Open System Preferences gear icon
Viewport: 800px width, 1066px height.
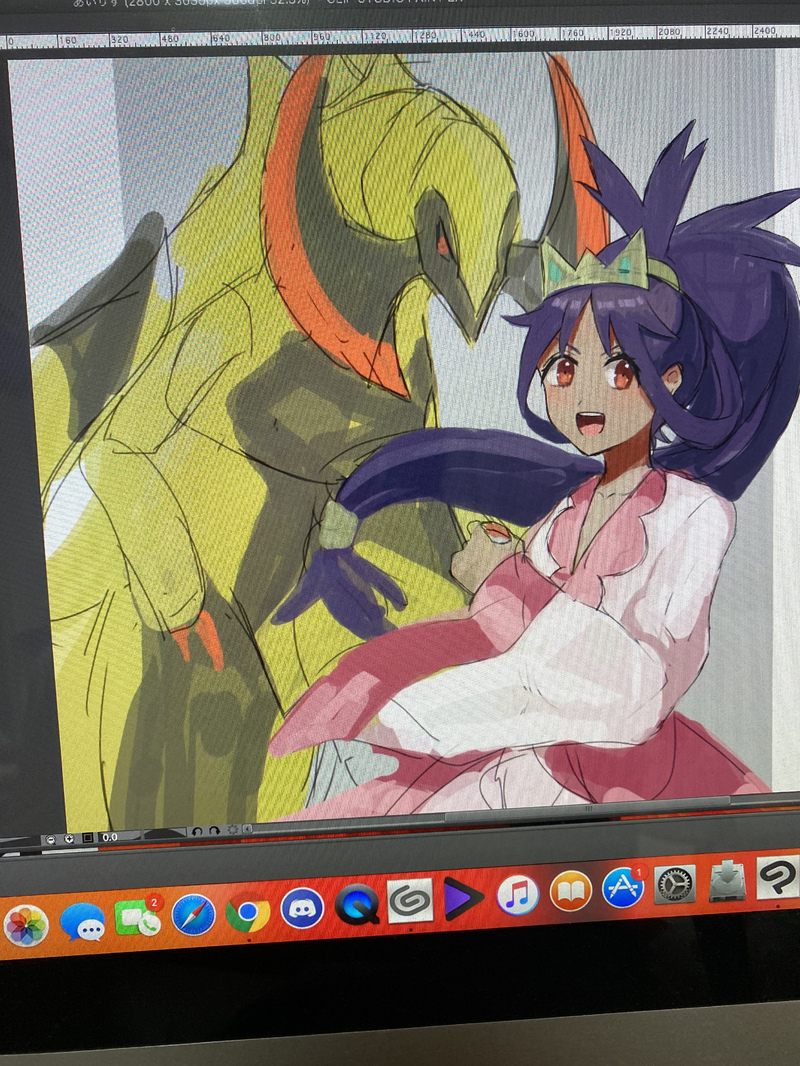pyautogui.click(x=675, y=884)
